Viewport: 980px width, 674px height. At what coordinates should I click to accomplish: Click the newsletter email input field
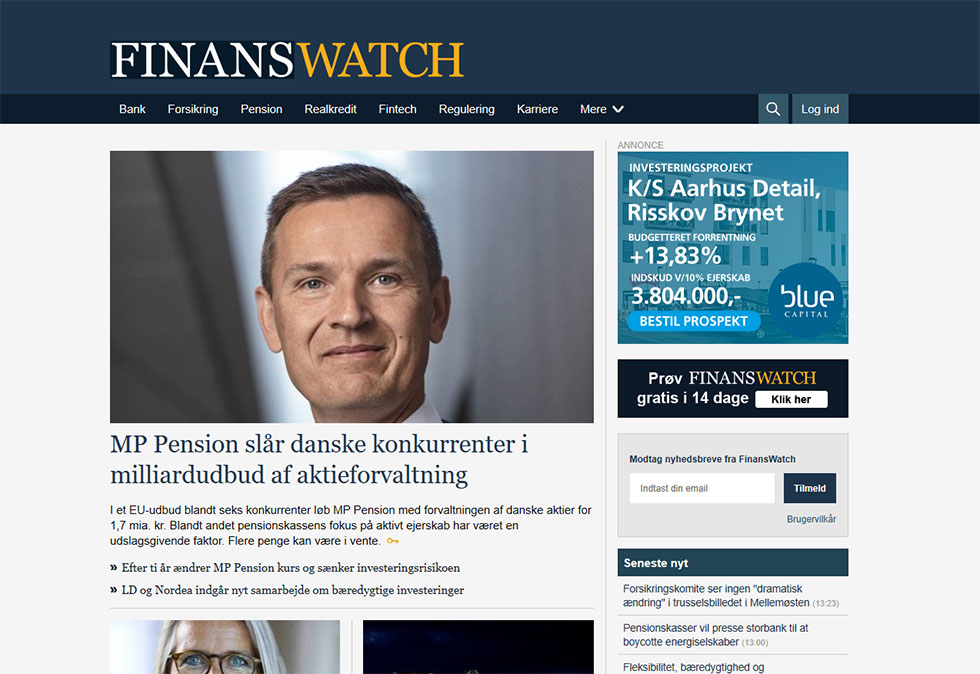702,488
